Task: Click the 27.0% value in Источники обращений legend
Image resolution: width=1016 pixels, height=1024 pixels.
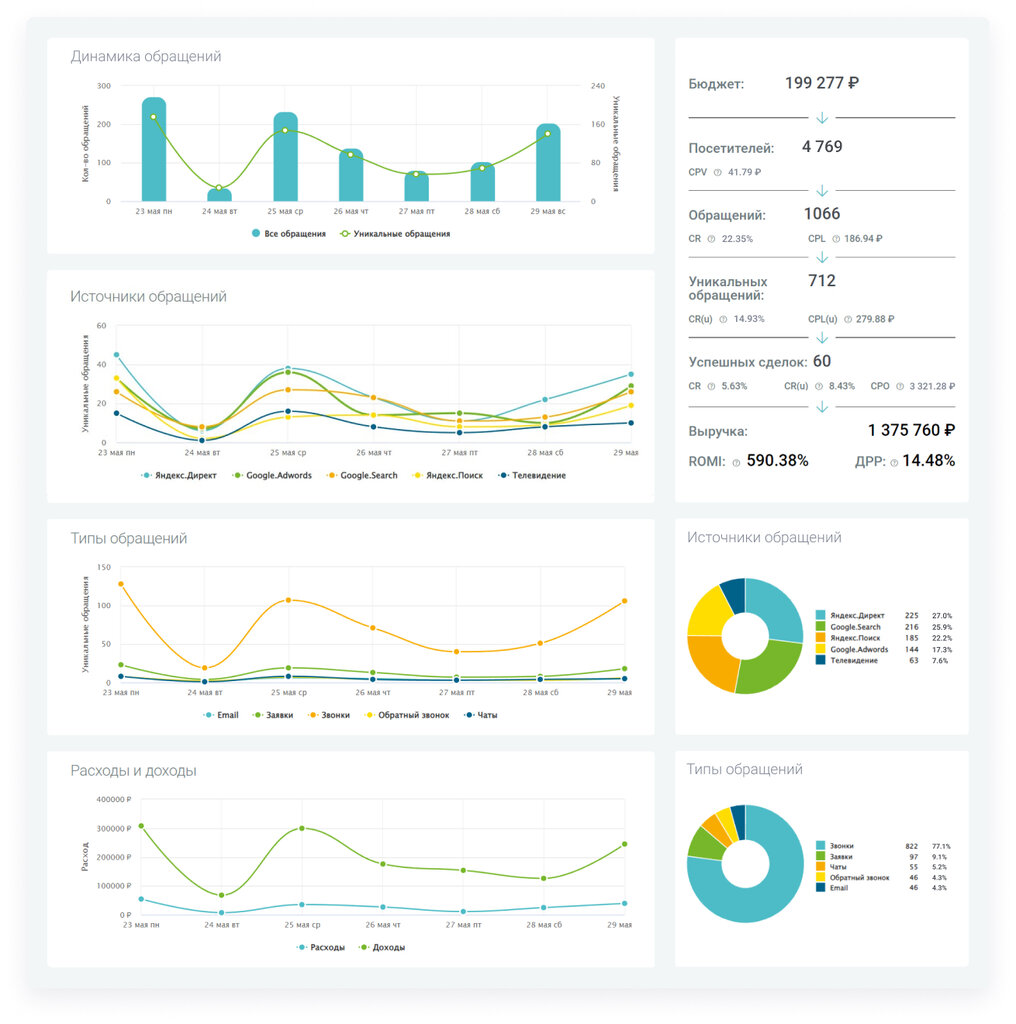Action: tap(942, 615)
